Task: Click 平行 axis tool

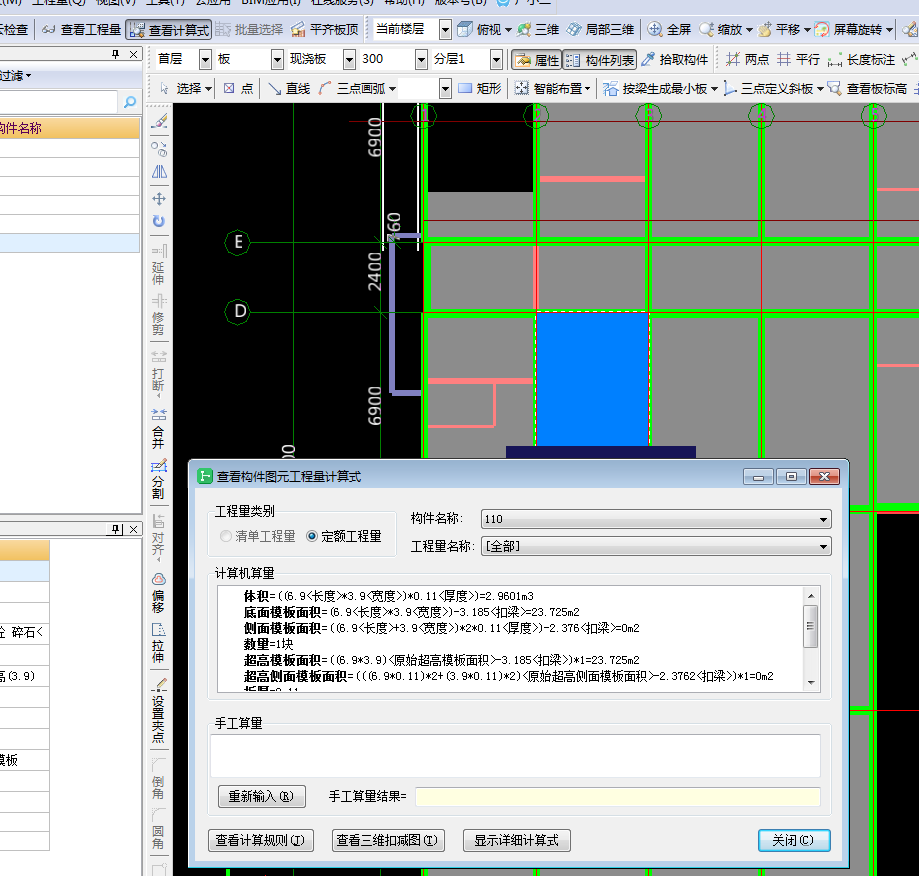Action: tap(798, 59)
